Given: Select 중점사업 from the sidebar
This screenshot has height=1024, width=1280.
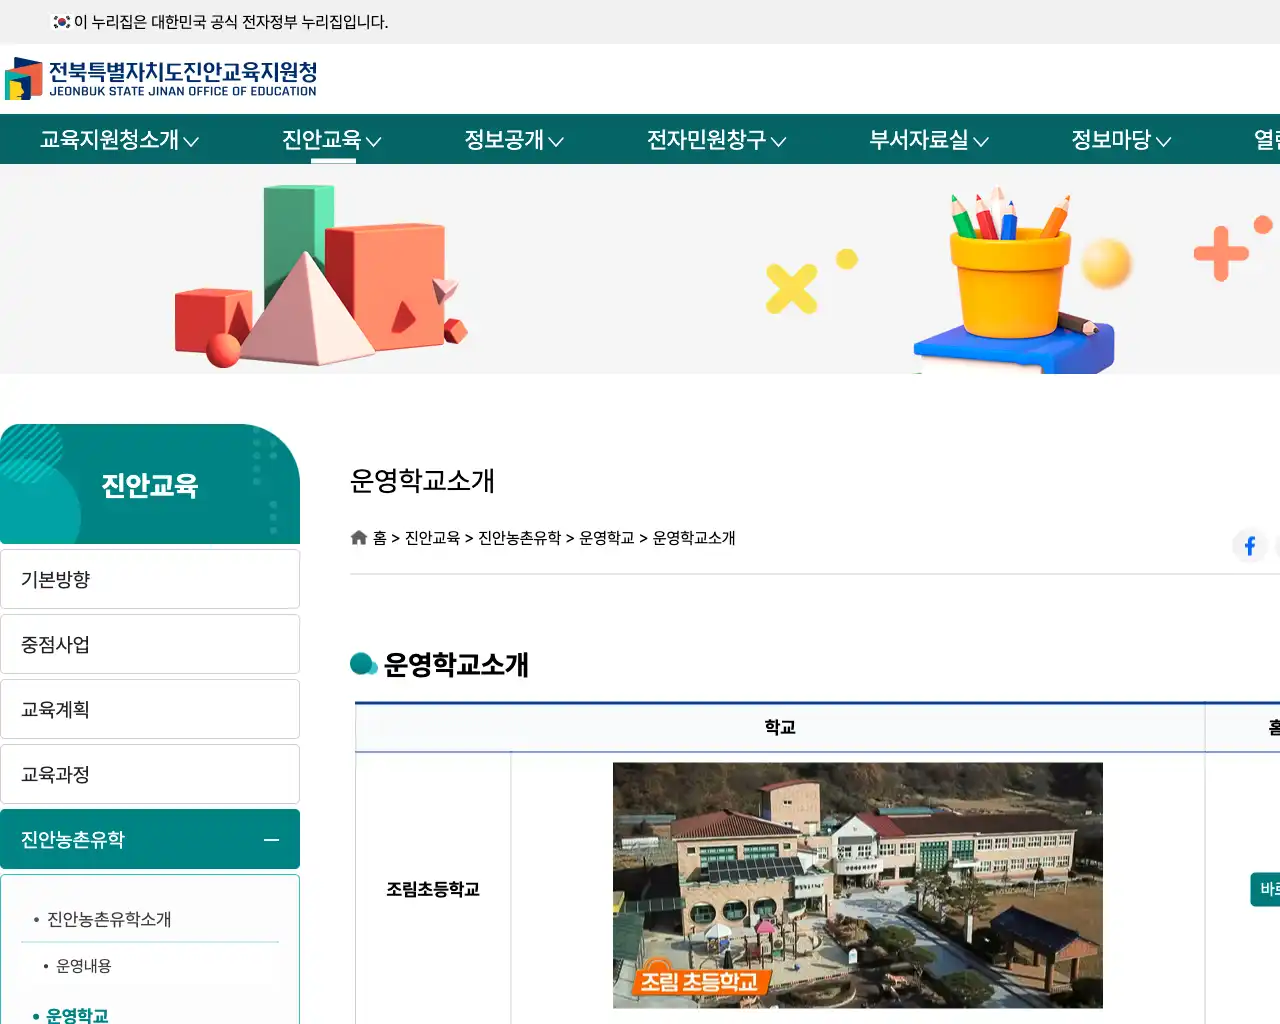Looking at the screenshot, I should (150, 643).
